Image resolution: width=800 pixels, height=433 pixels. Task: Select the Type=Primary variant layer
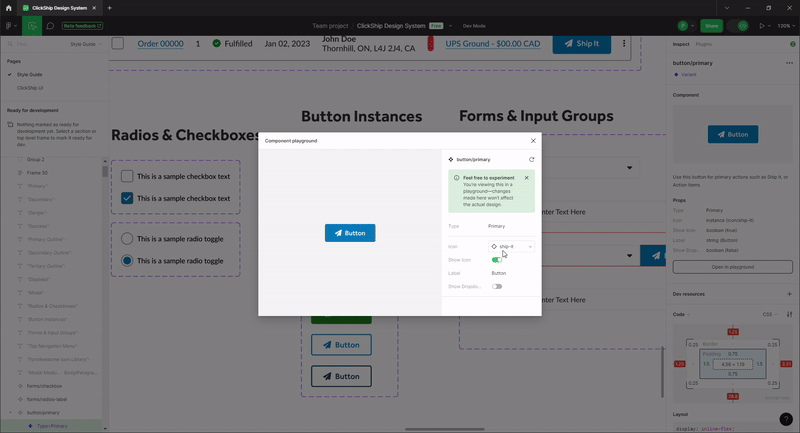pyautogui.click(x=51, y=426)
